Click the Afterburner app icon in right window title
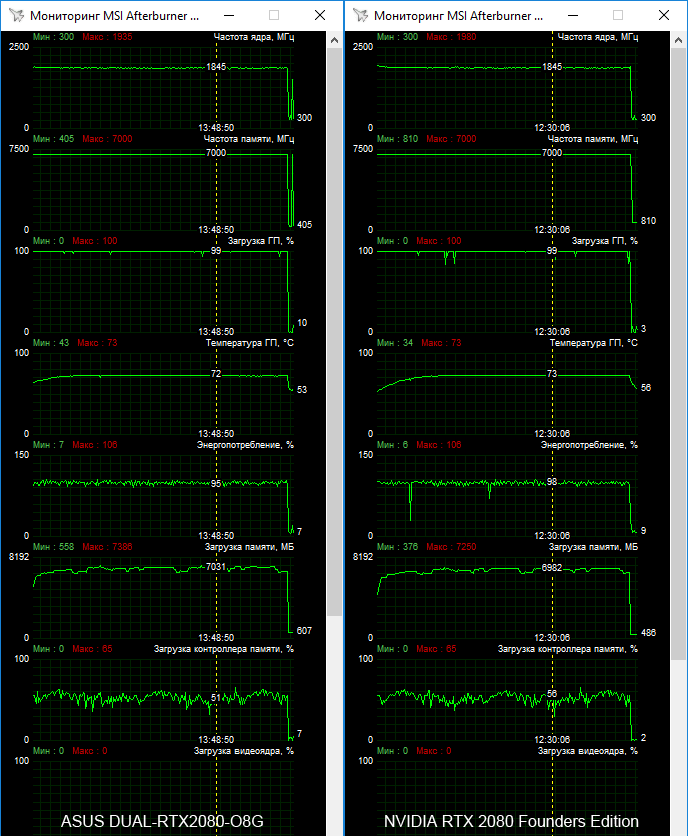The image size is (688, 836). (361, 15)
